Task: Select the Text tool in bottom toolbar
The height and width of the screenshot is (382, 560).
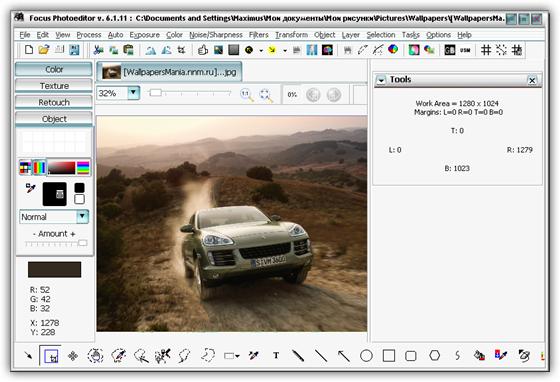Action: 276,355
